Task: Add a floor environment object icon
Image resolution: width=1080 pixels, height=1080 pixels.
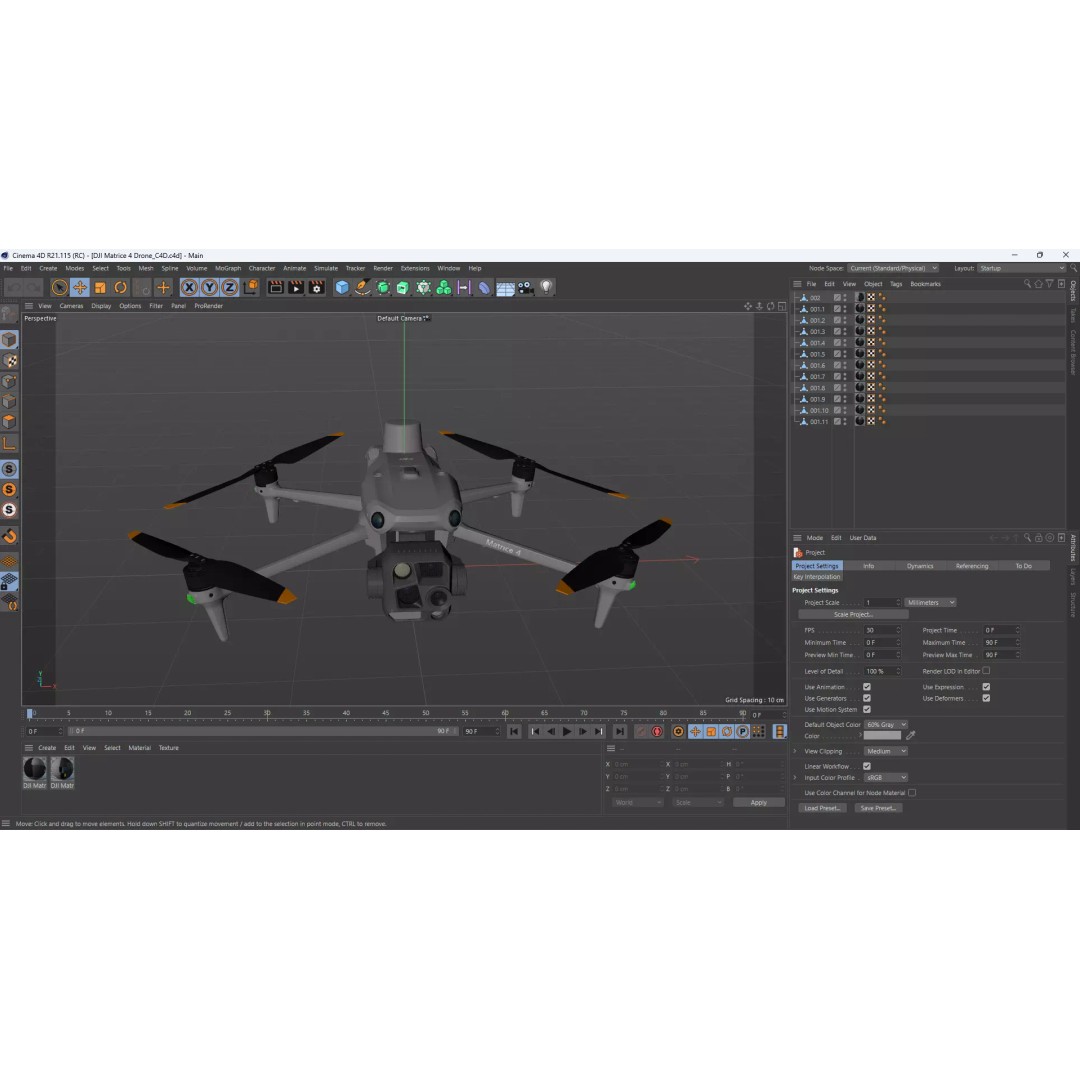Action: pyautogui.click(x=505, y=288)
